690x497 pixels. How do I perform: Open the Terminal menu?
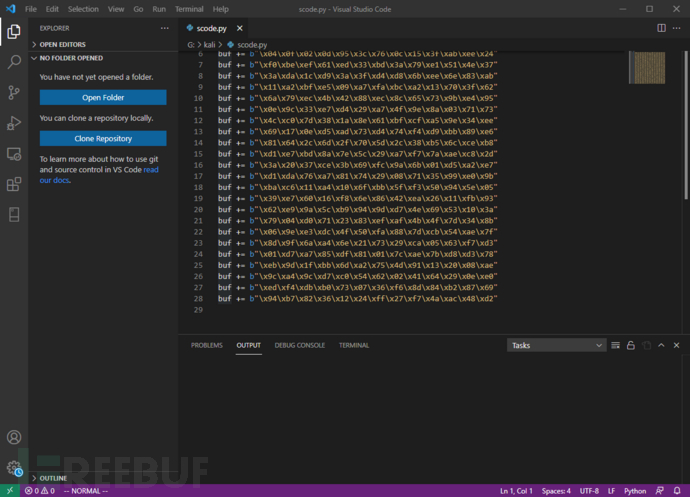(189, 8)
